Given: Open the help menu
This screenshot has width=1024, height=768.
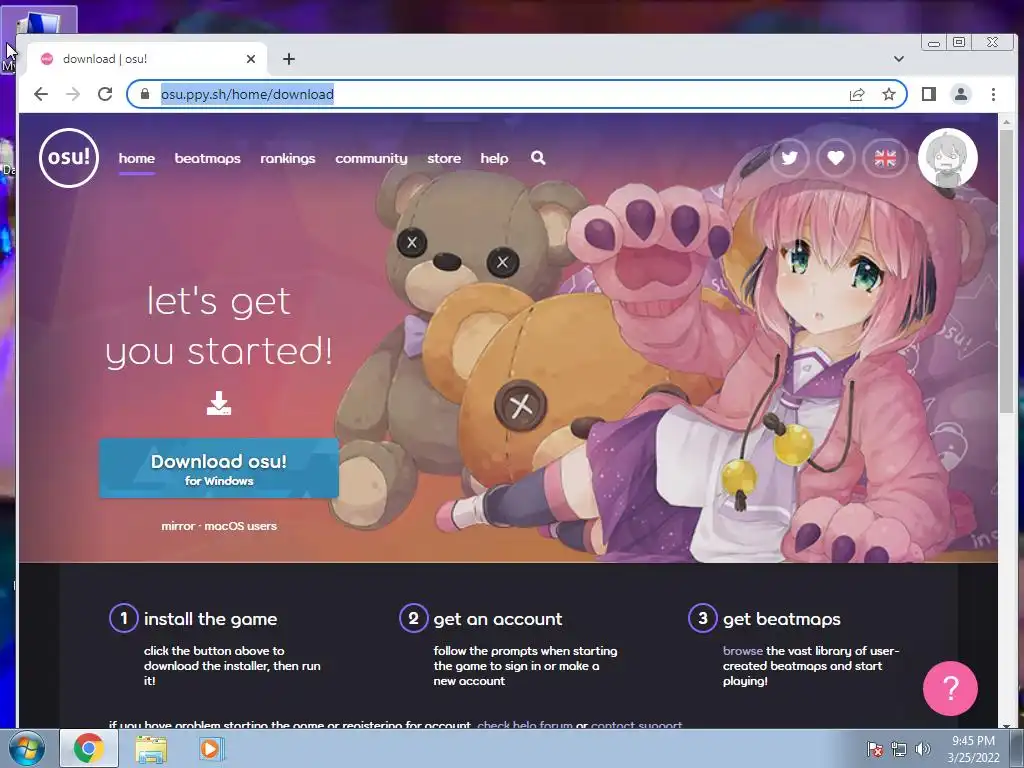Looking at the screenshot, I should click(x=494, y=158).
